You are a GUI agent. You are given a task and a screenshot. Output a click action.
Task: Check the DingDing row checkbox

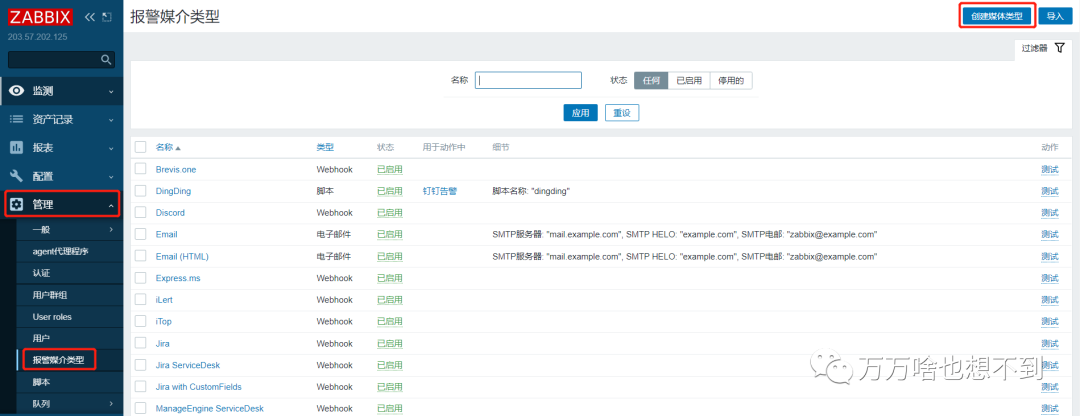coord(141,191)
